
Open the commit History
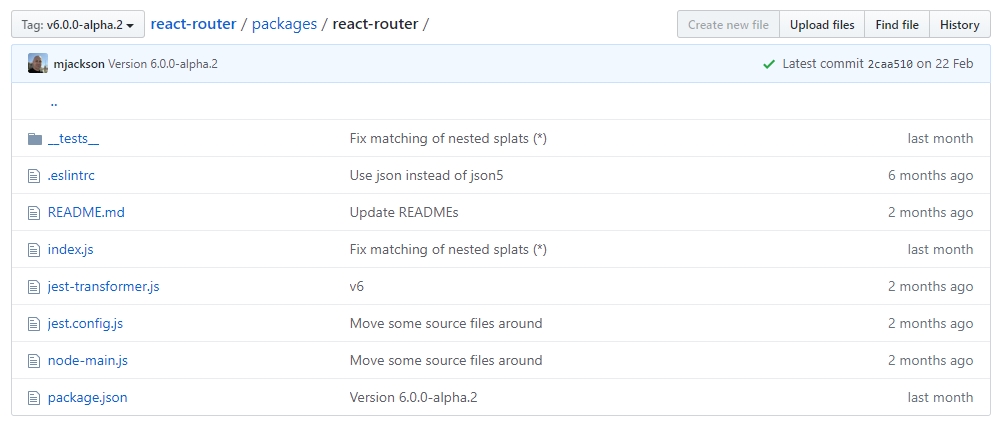[959, 25]
